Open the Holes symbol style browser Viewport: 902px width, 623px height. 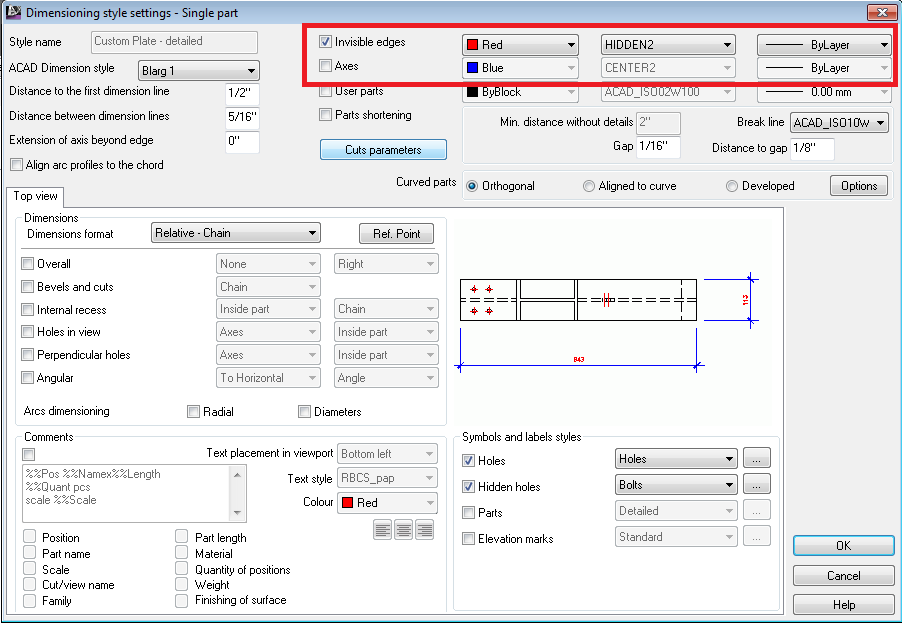(x=757, y=458)
